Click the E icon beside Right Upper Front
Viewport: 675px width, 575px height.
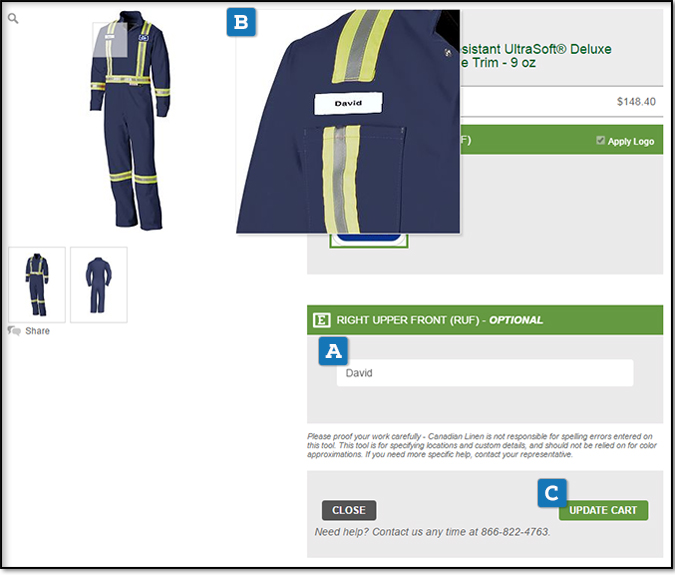pos(322,320)
